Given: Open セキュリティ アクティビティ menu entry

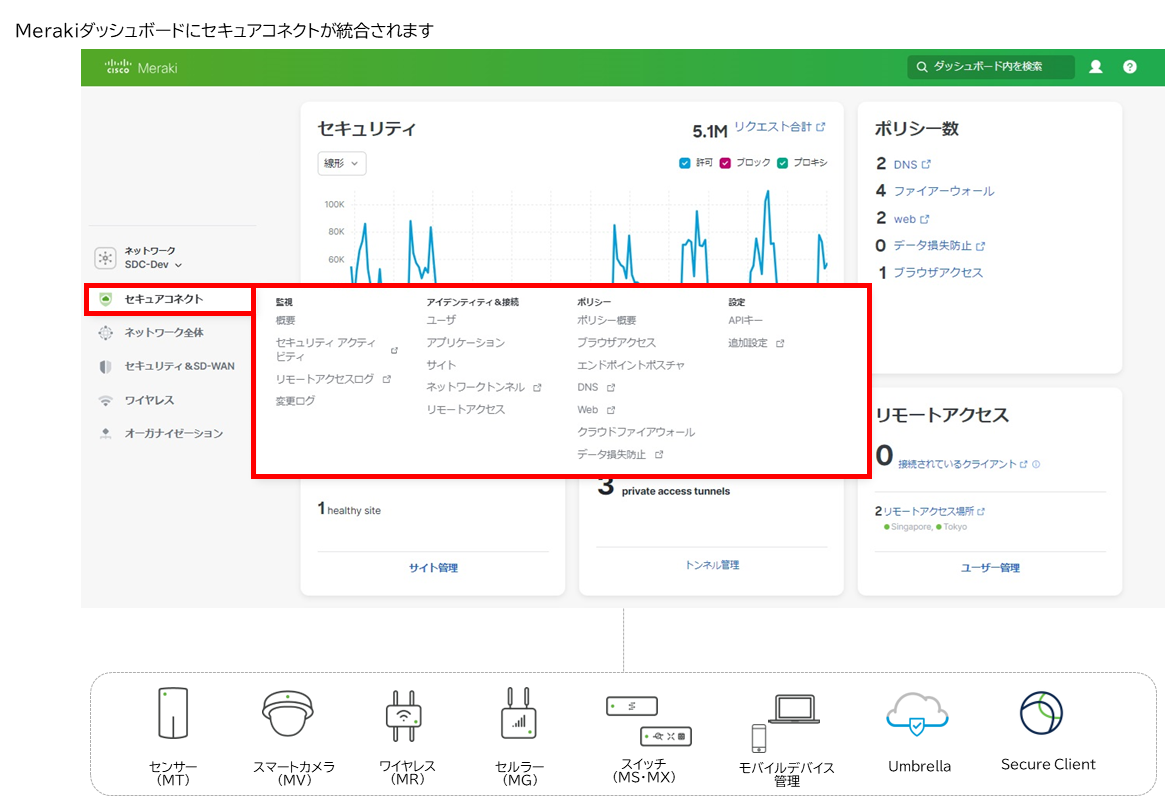Looking at the screenshot, I should click(325, 349).
